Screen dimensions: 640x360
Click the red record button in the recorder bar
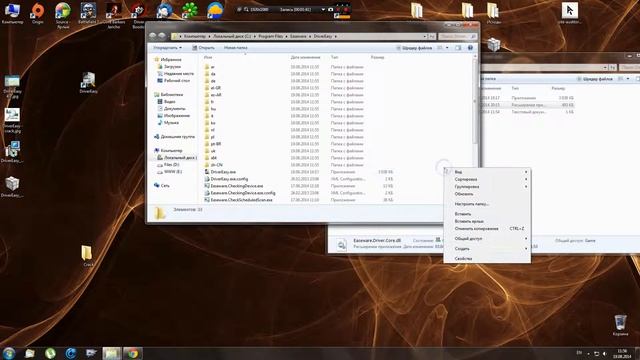point(346,9)
